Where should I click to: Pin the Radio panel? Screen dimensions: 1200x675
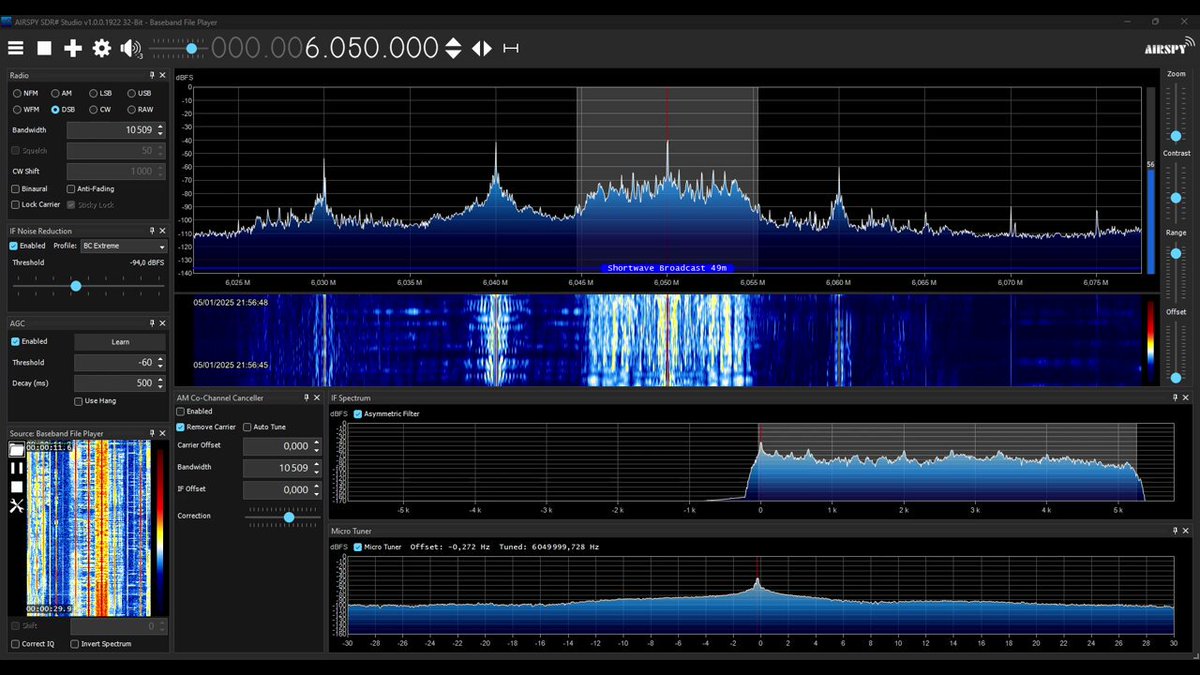(152, 75)
